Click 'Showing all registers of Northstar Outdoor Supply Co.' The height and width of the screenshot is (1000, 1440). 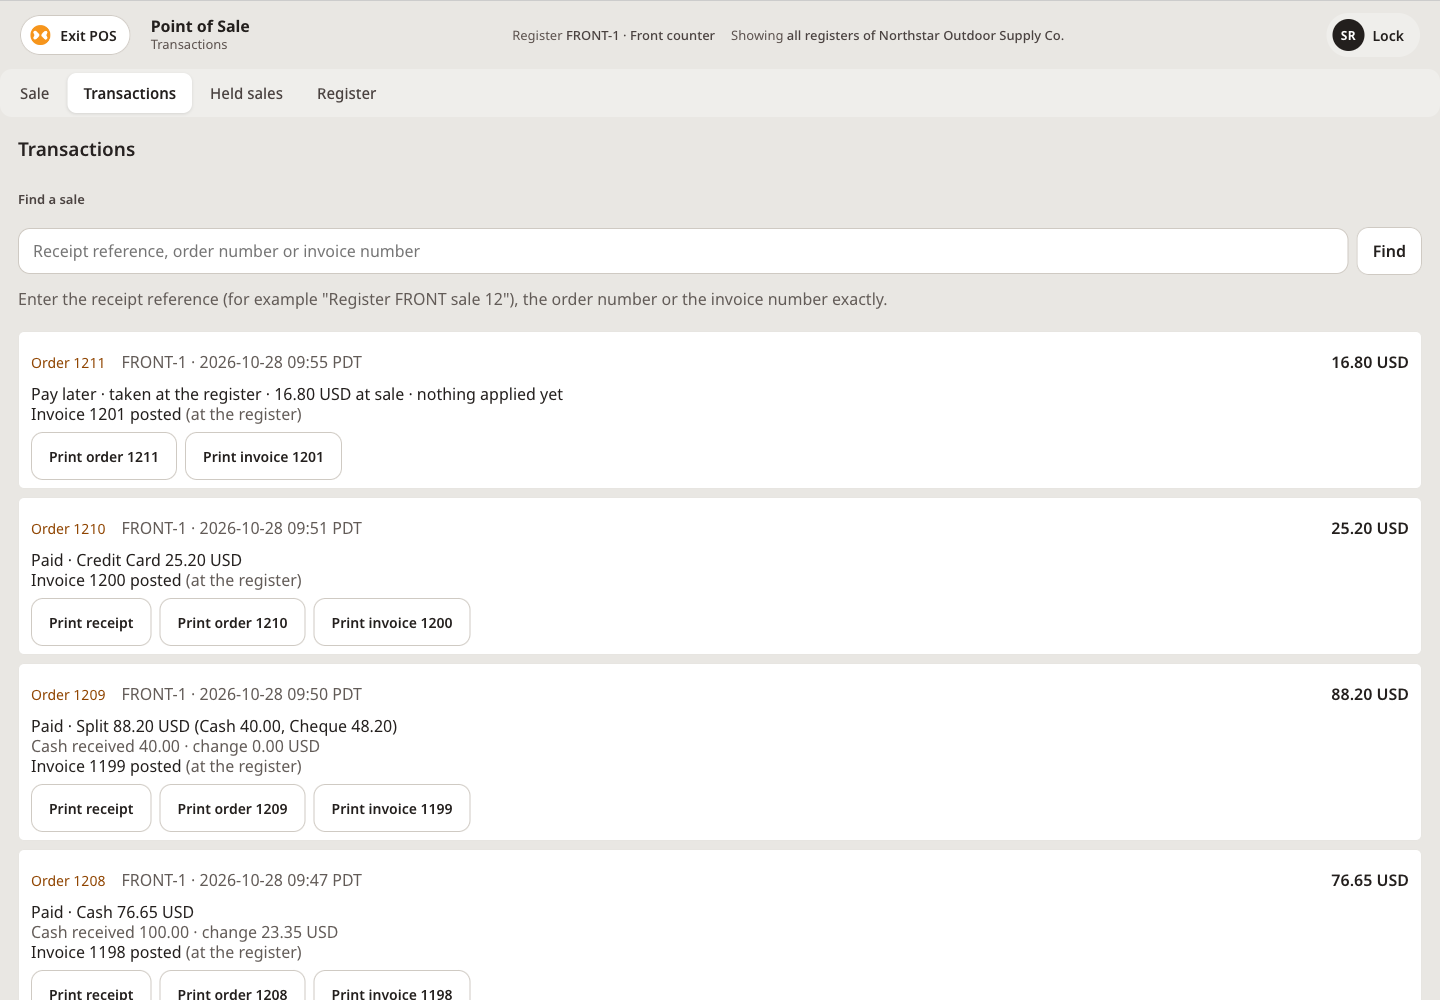point(897,36)
